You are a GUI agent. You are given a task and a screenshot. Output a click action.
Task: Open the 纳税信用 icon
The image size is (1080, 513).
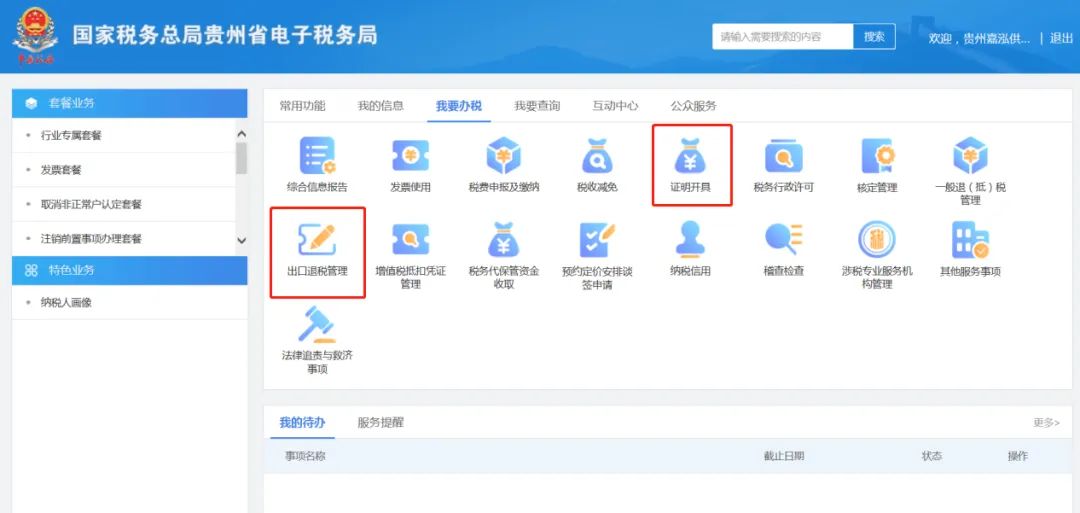tap(690, 240)
